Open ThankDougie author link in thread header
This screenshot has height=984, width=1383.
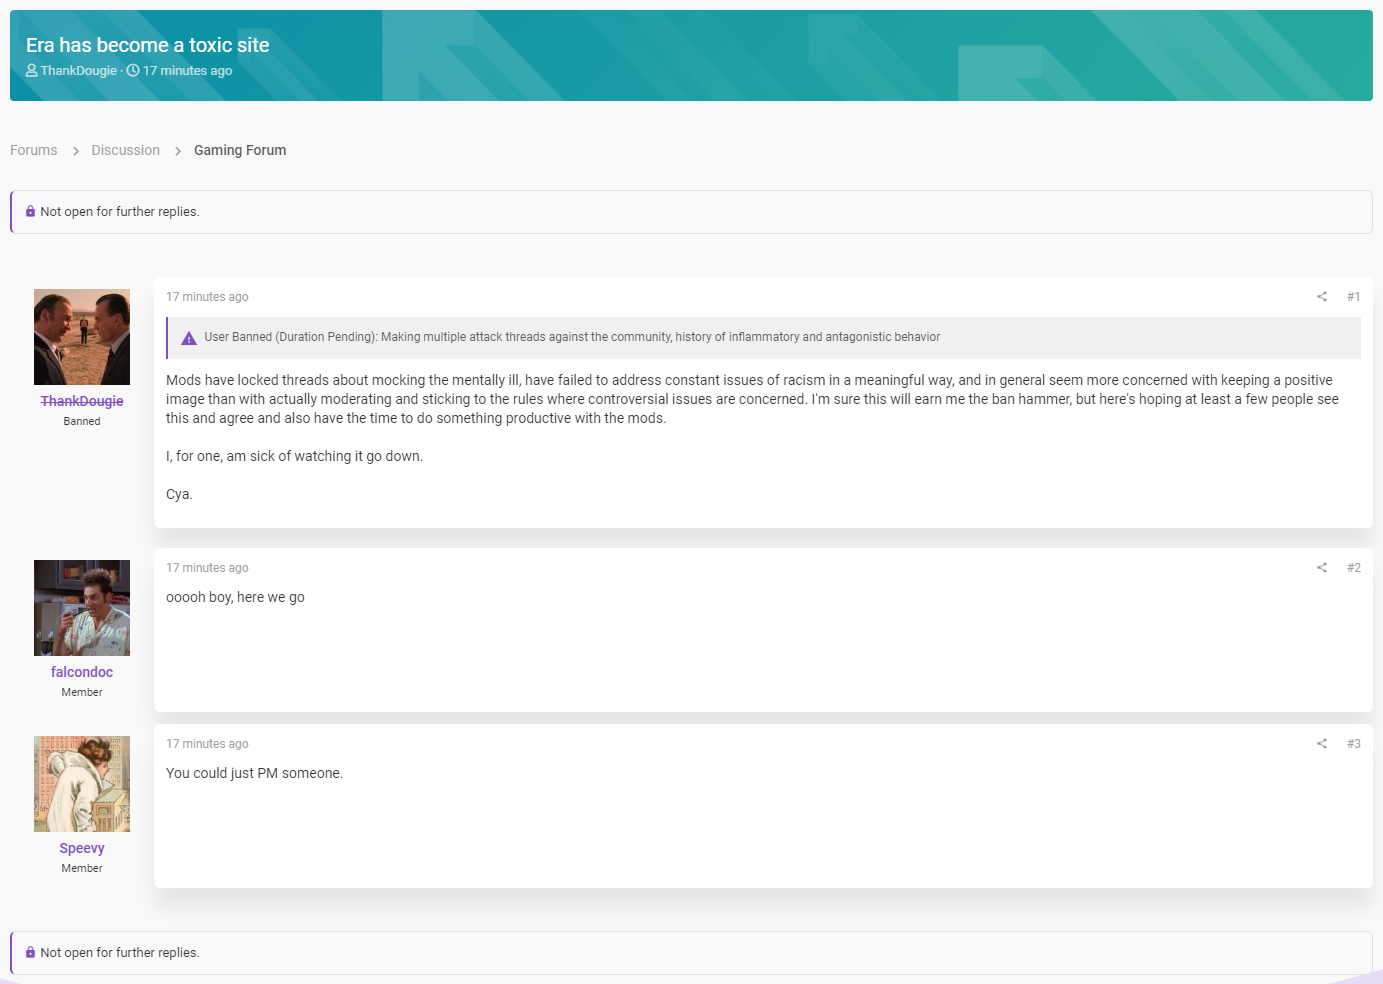79,71
